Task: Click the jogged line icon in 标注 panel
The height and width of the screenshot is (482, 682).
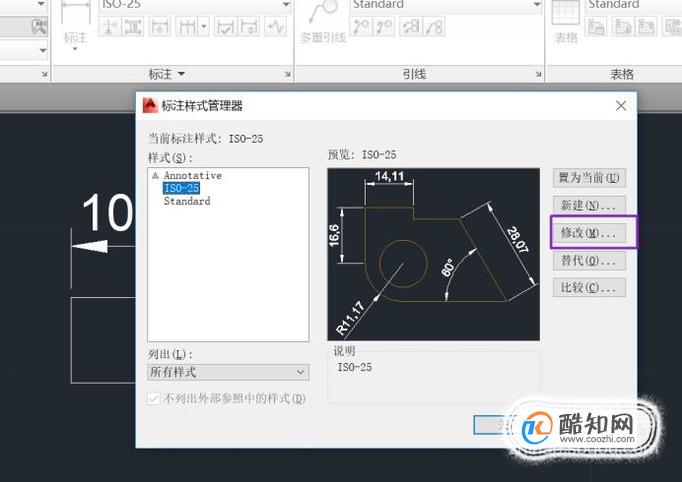Action: tap(276, 27)
